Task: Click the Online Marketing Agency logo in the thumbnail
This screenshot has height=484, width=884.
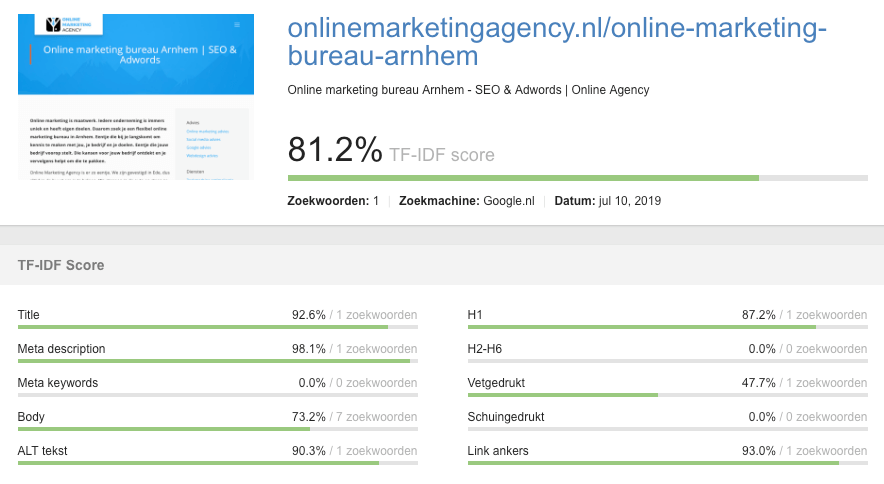Action: pyautogui.click(x=69, y=24)
